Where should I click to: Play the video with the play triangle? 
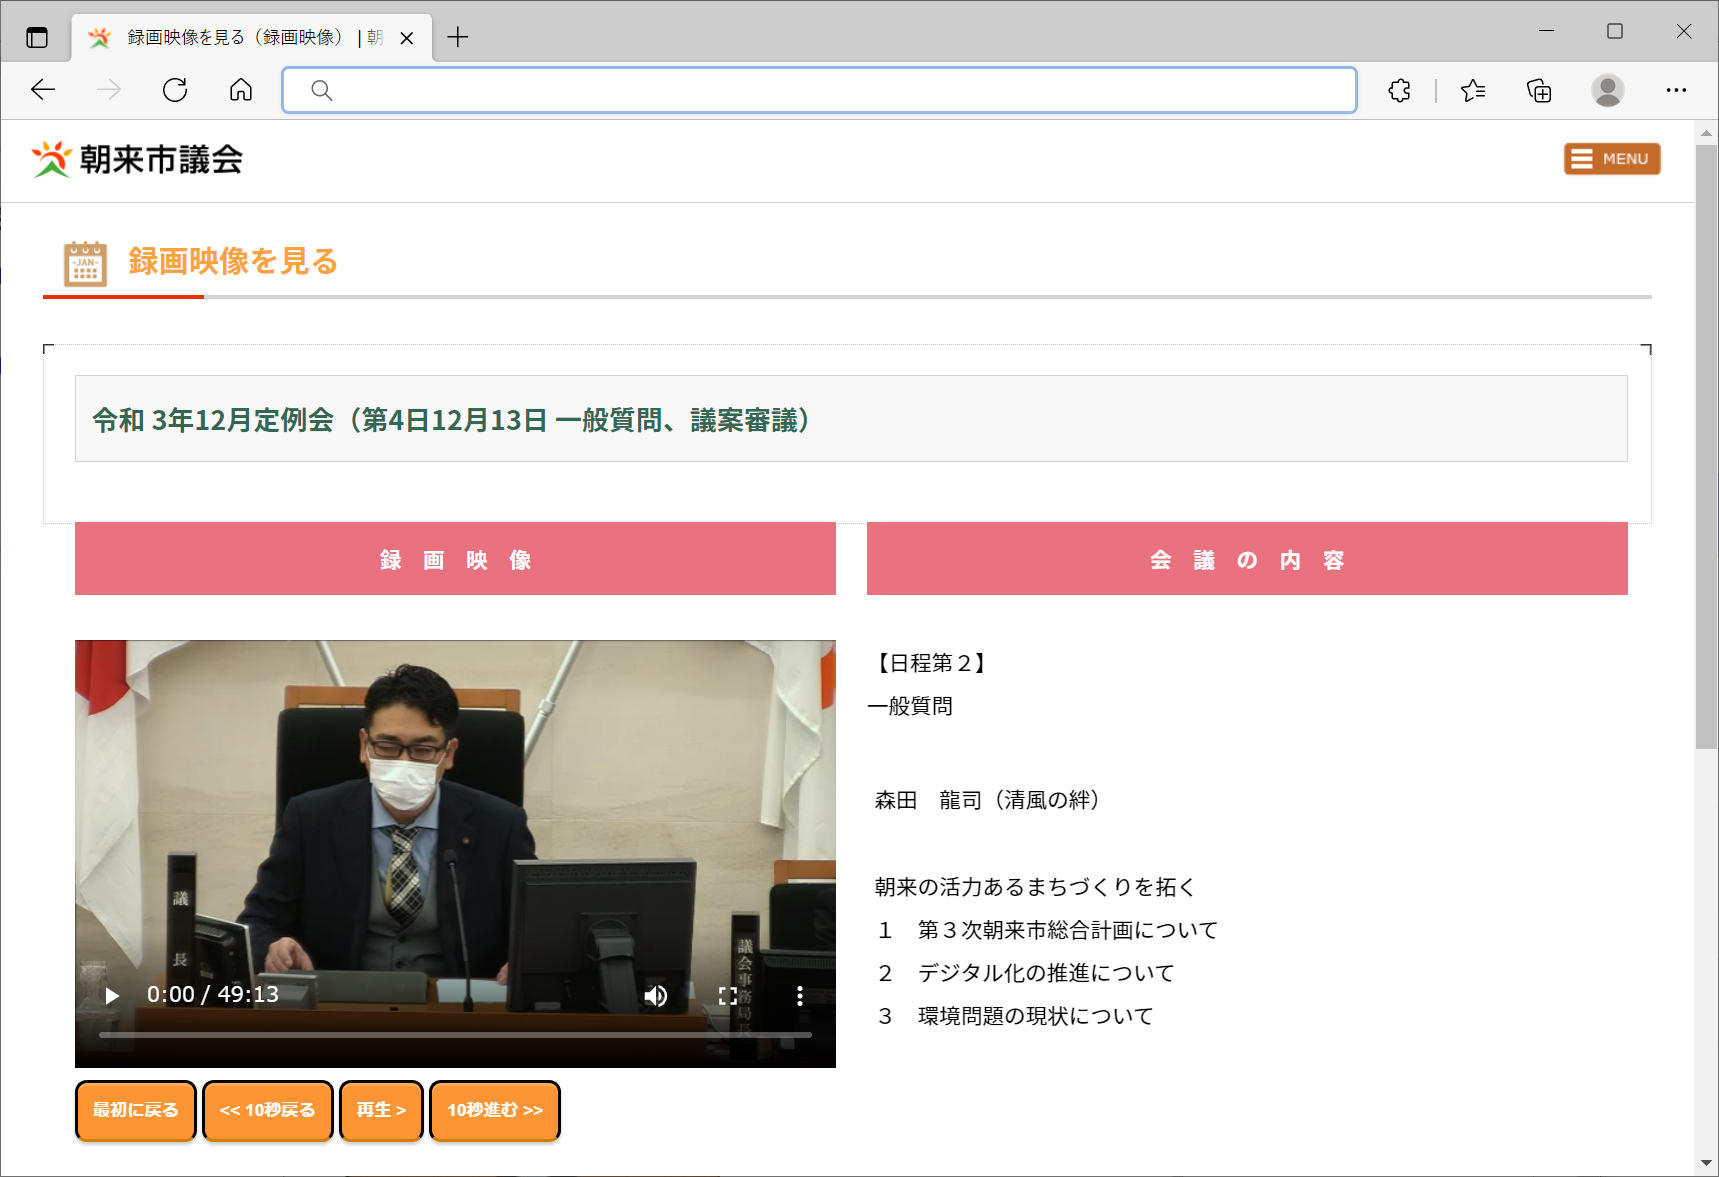[x=112, y=995]
